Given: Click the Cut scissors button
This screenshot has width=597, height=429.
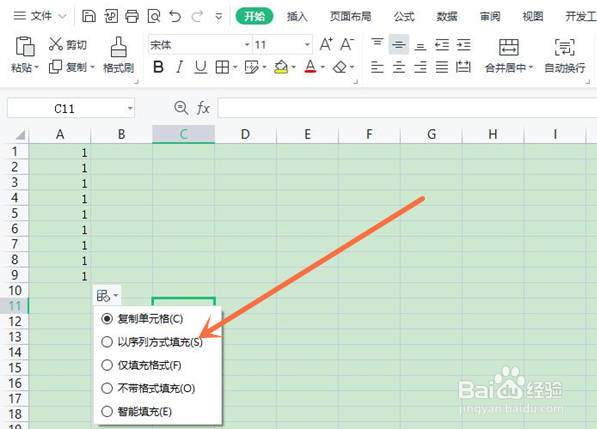Looking at the screenshot, I should (x=68, y=45).
